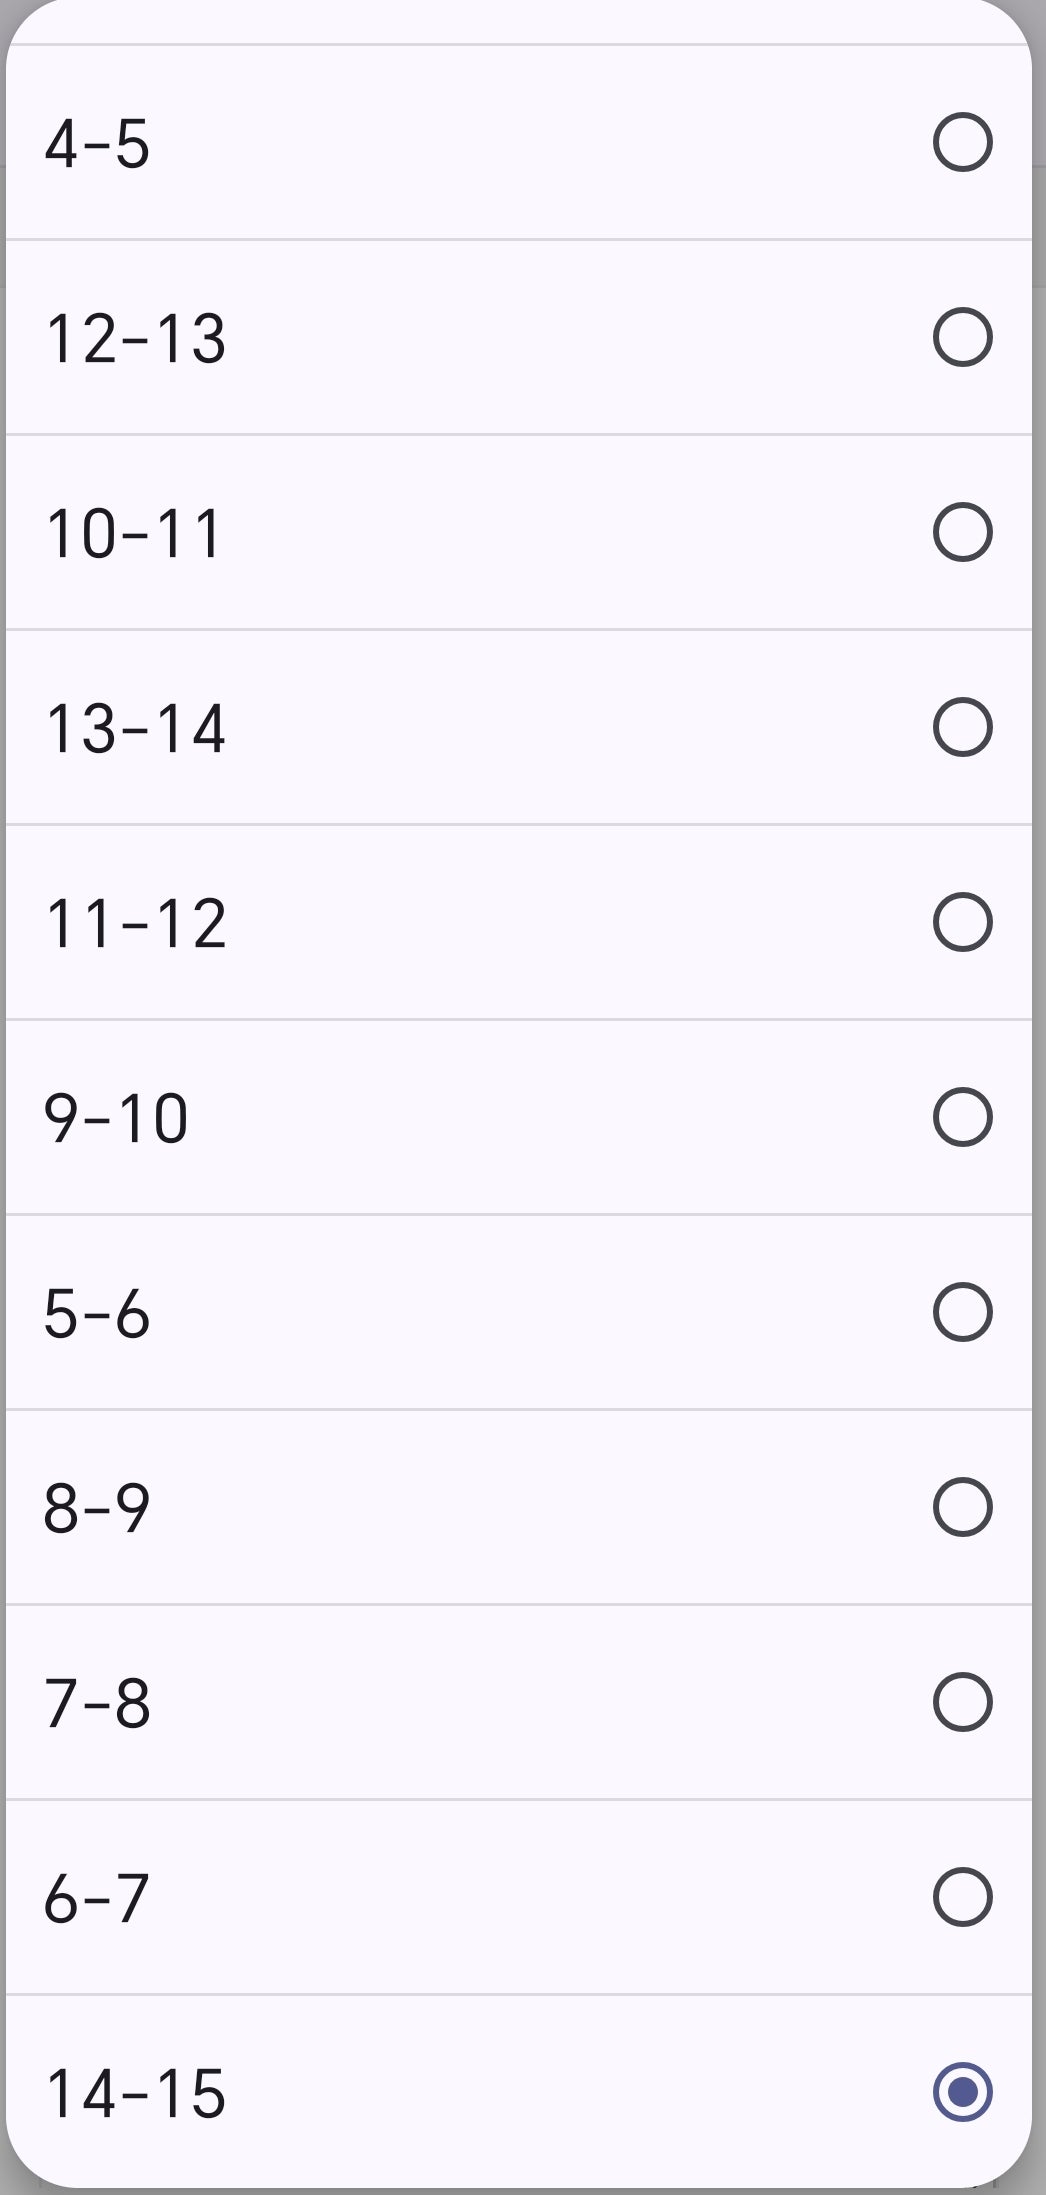Choose the 12-13 radio button
1046x2195 pixels.
[962, 337]
